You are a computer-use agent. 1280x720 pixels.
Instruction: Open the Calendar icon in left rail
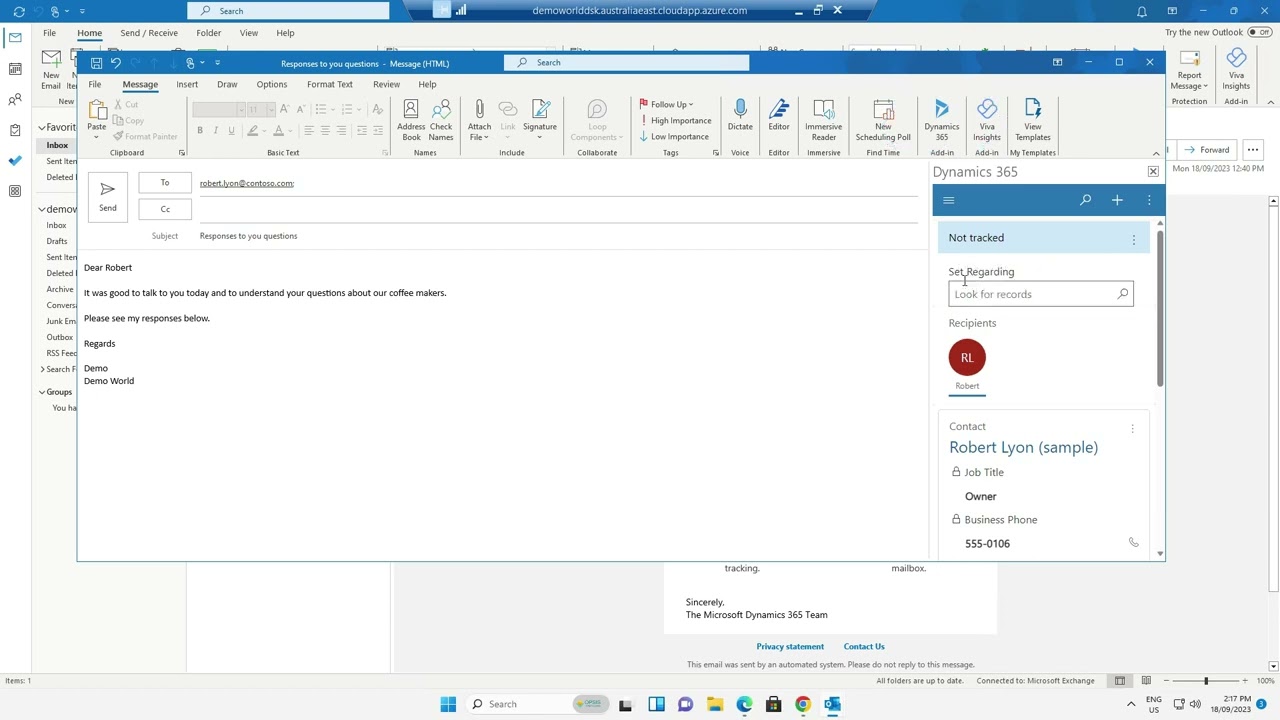click(x=15, y=69)
